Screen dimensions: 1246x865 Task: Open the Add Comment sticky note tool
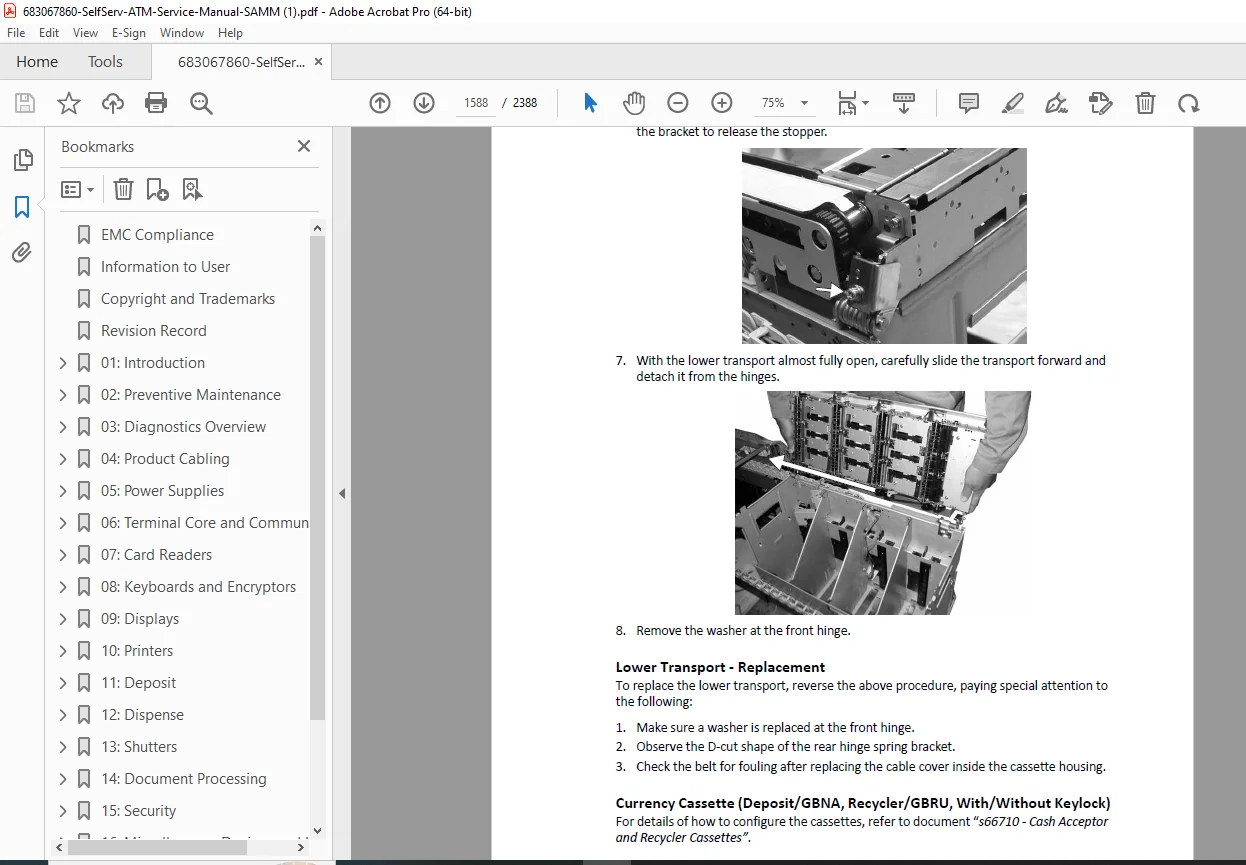click(x=968, y=103)
